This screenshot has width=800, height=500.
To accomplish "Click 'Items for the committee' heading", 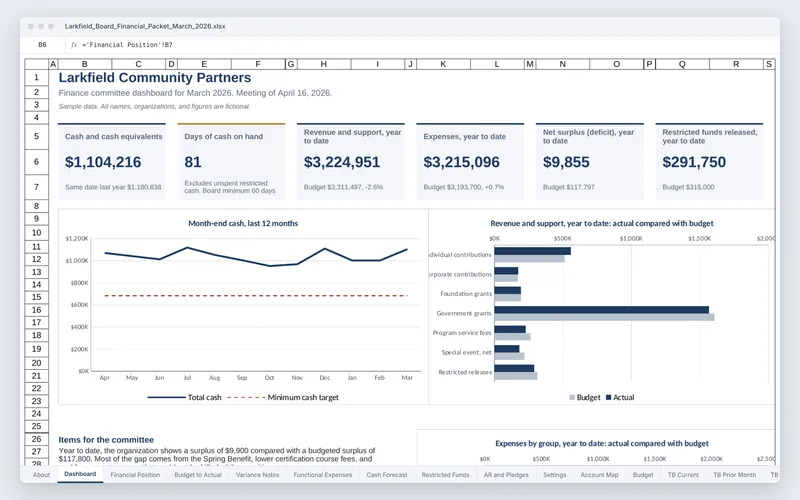I will (x=106, y=440).
